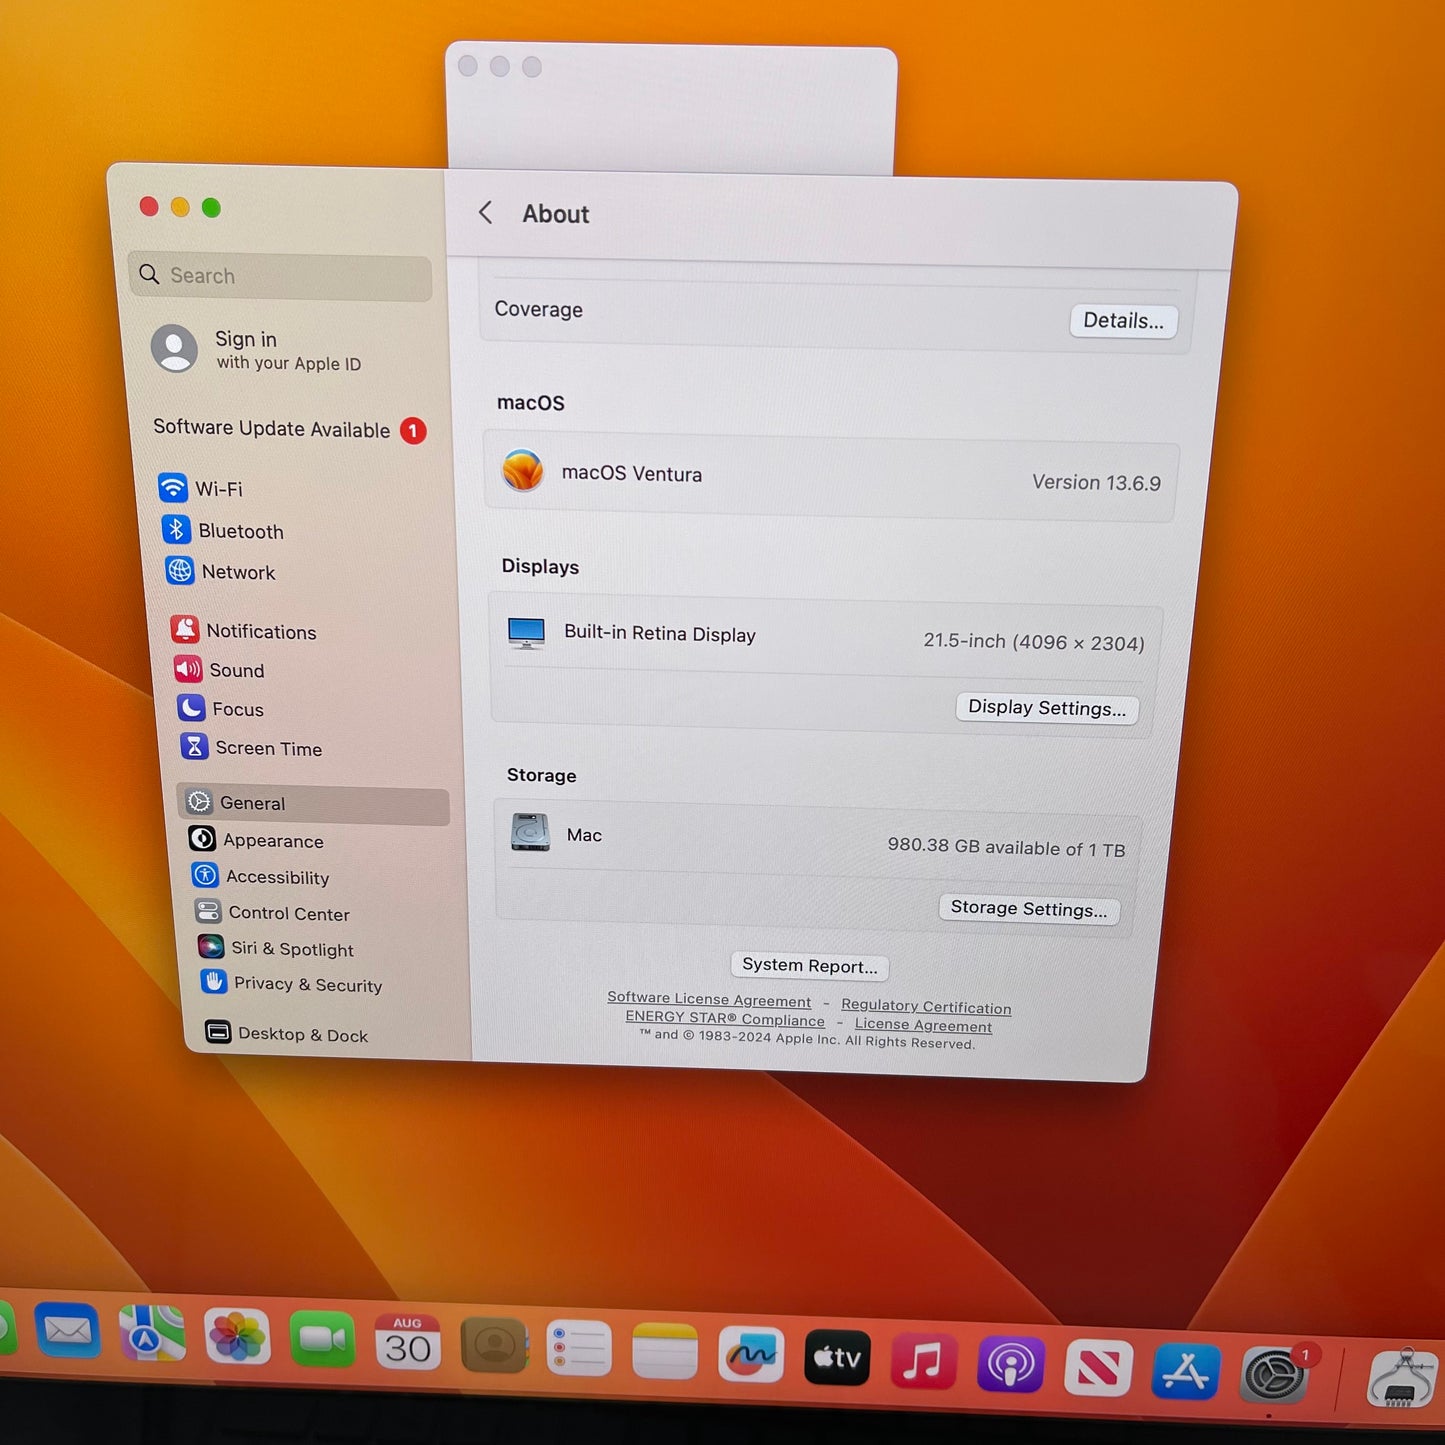Open News from the Dock

pos(1097,1369)
